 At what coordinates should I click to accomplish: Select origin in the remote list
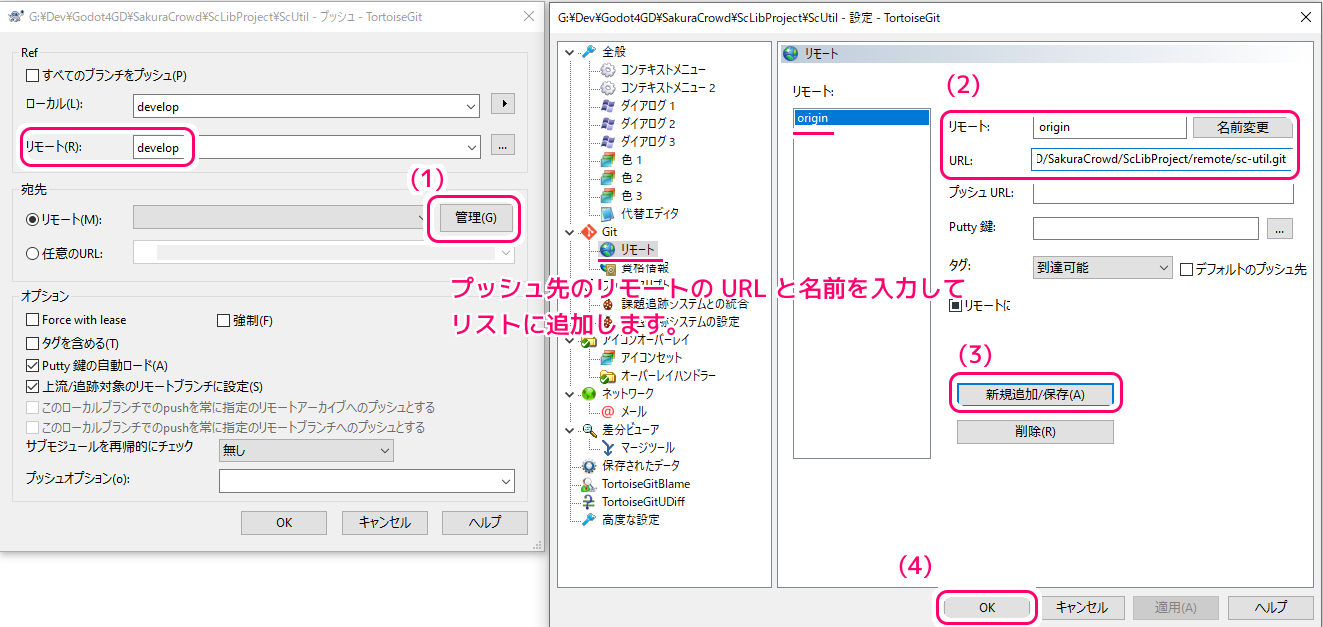click(861, 118)
